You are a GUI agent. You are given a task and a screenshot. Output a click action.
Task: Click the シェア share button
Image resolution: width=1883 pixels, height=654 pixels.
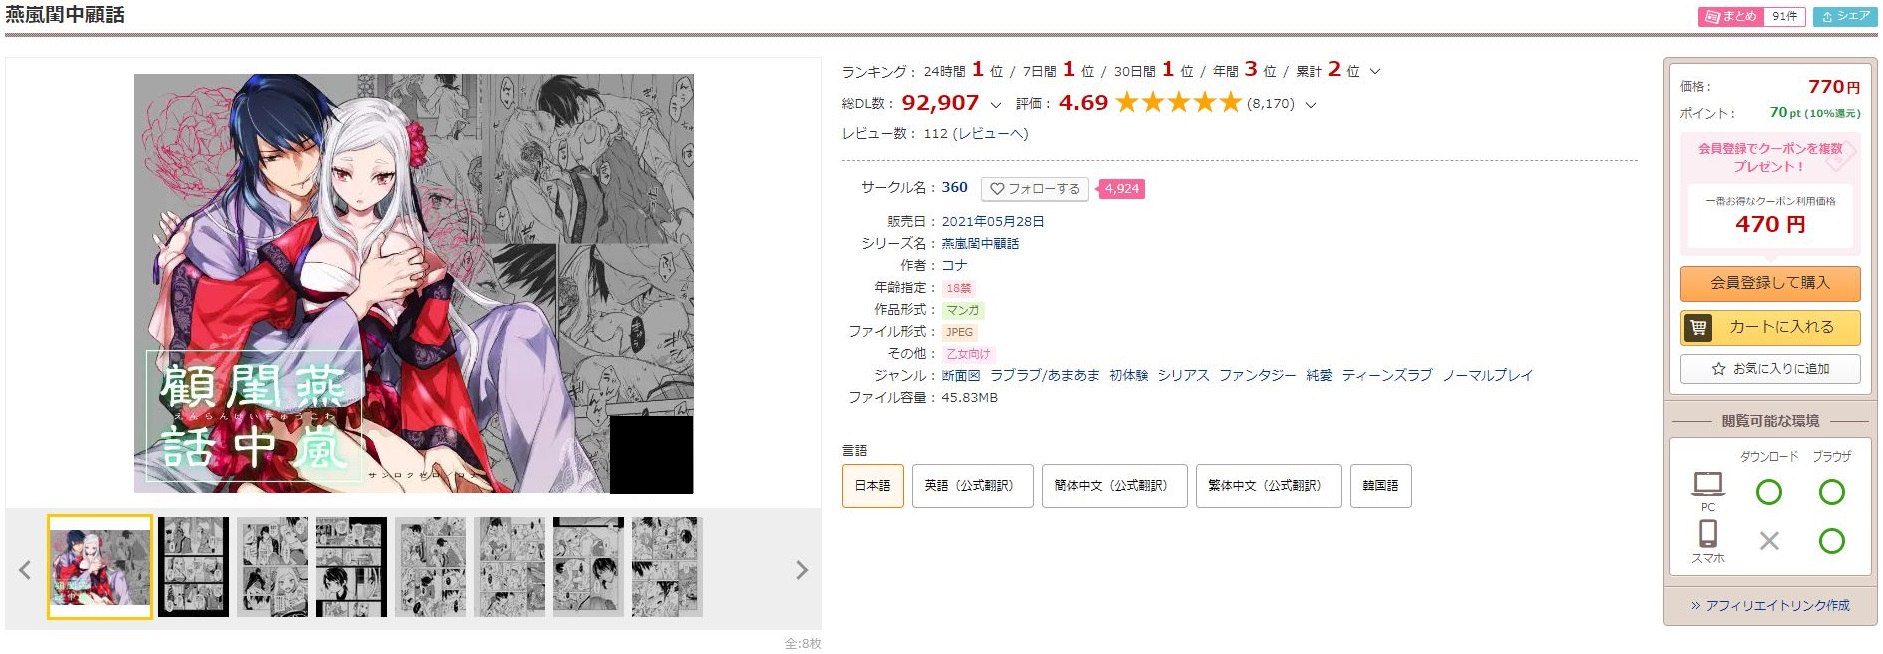[1845, 16]
